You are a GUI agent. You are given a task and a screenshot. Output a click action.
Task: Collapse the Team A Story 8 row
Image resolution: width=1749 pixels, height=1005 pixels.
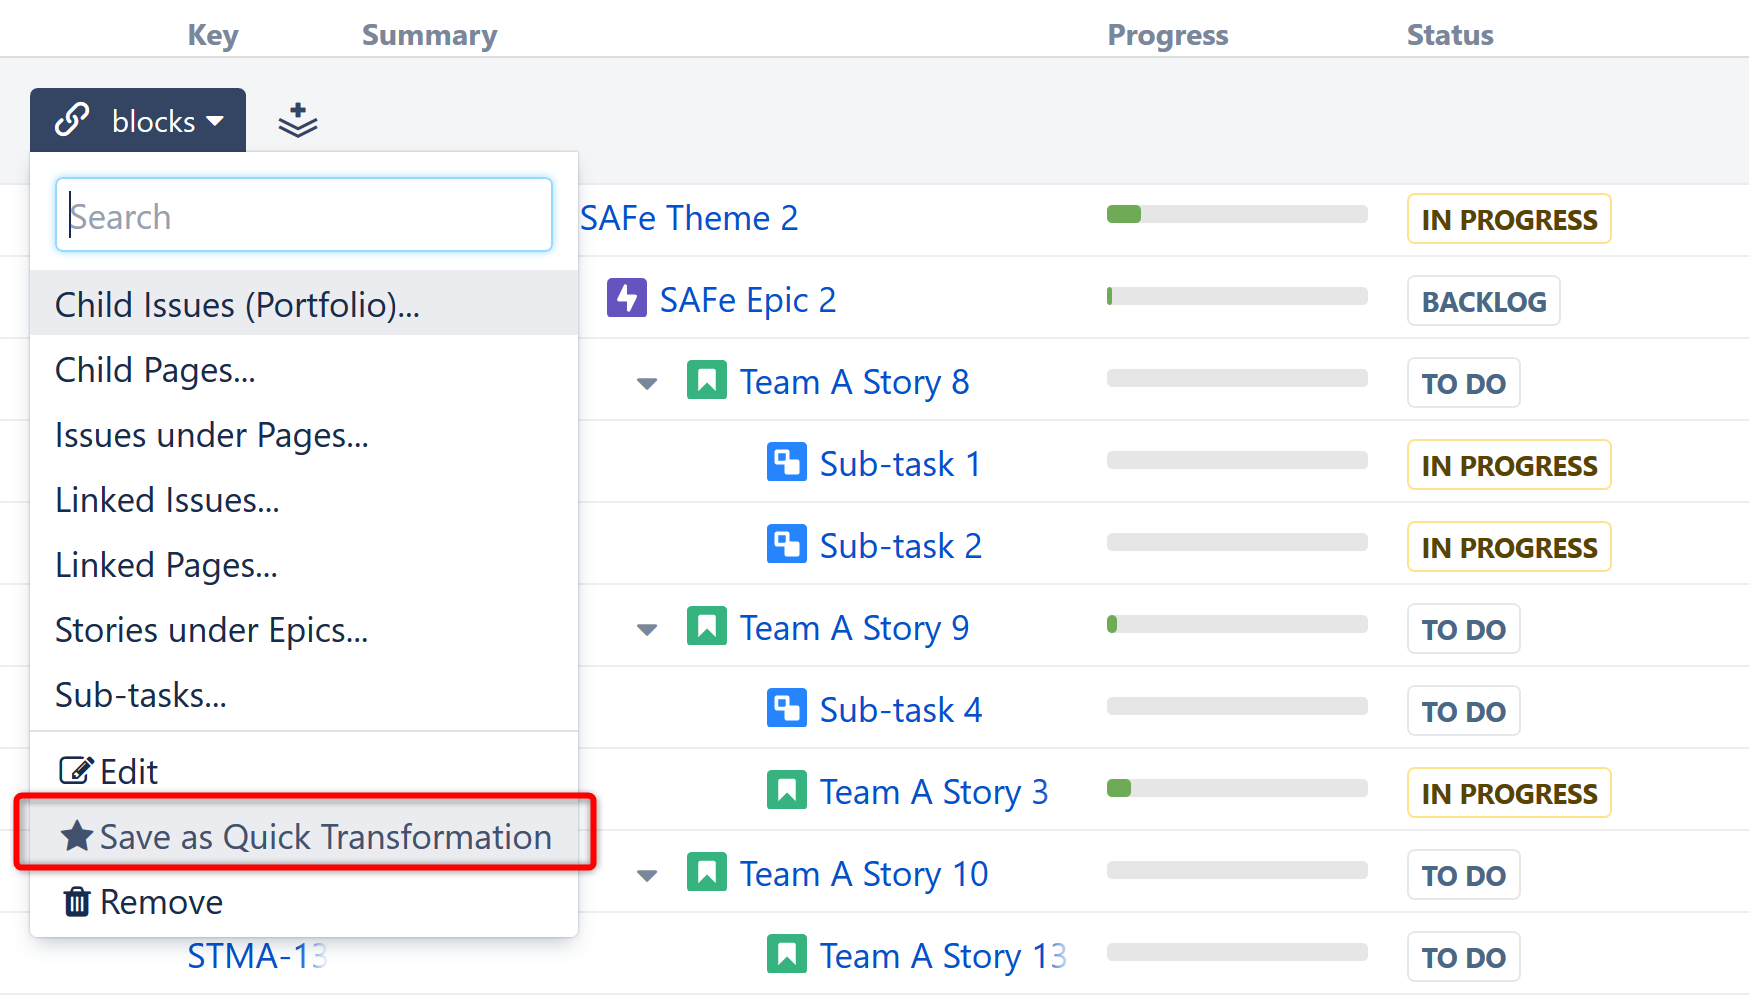pyautogui.click(x=647, y=383)
